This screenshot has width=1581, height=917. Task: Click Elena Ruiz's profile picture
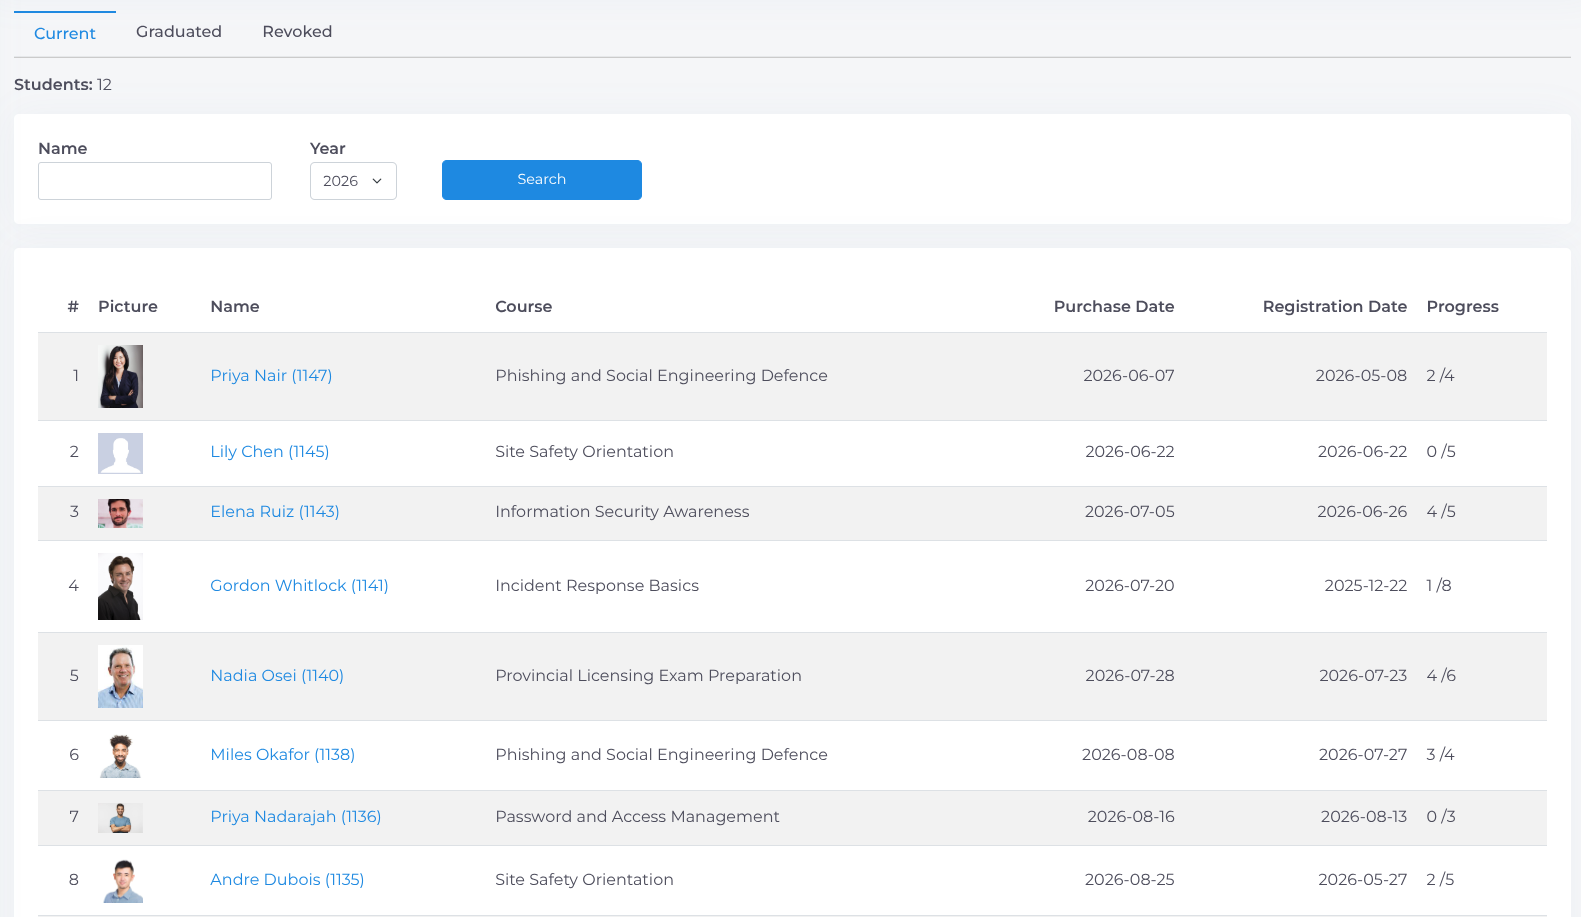click(x=120, y=513)
